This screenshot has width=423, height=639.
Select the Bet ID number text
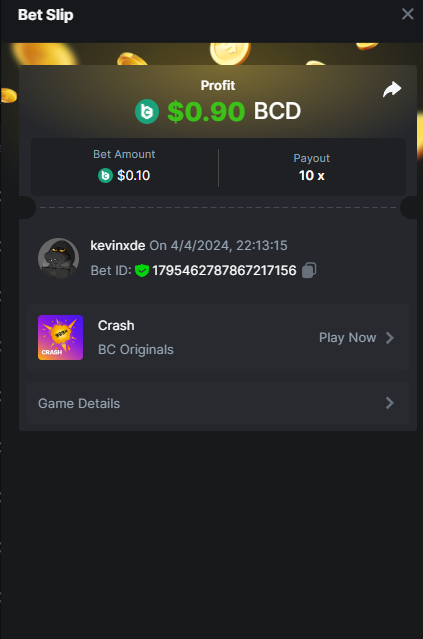coord(224,271)
